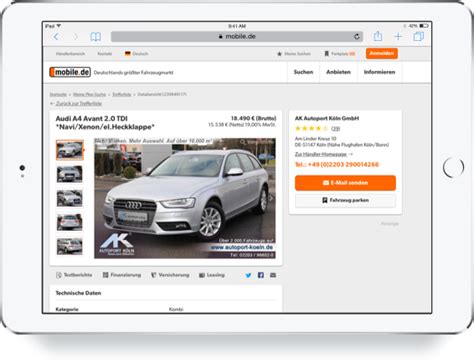This screenshot has width=474, height=363.
Task: Open the Händlerbereich link
Action: (x=70, y=54)
